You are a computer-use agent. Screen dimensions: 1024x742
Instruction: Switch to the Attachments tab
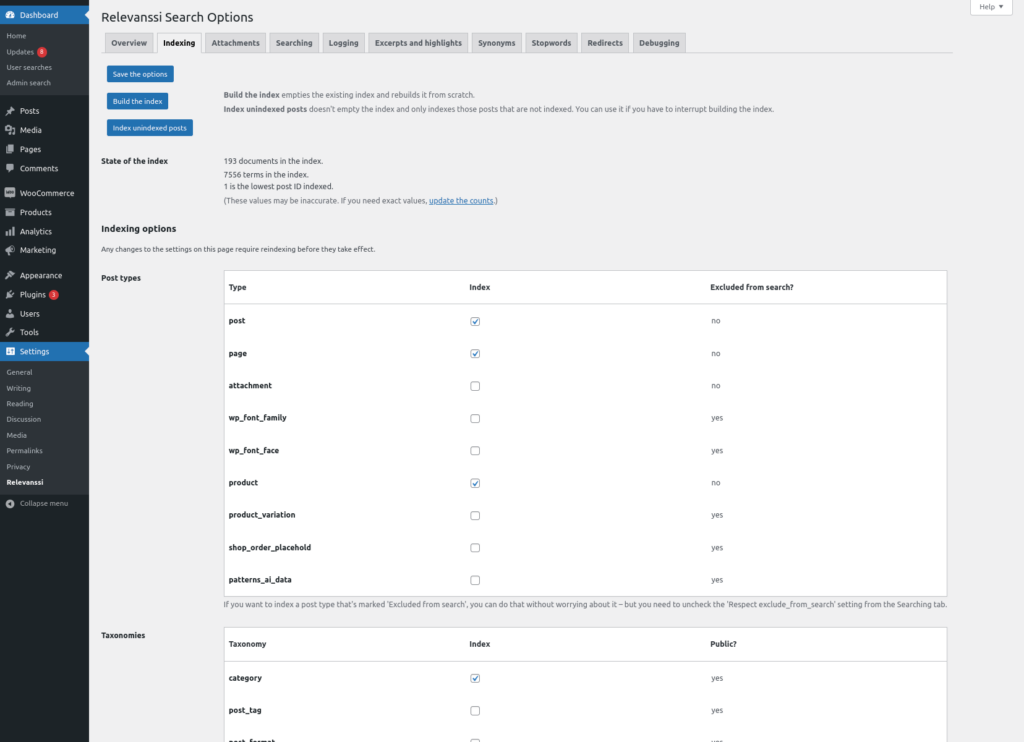coord(235,43)
